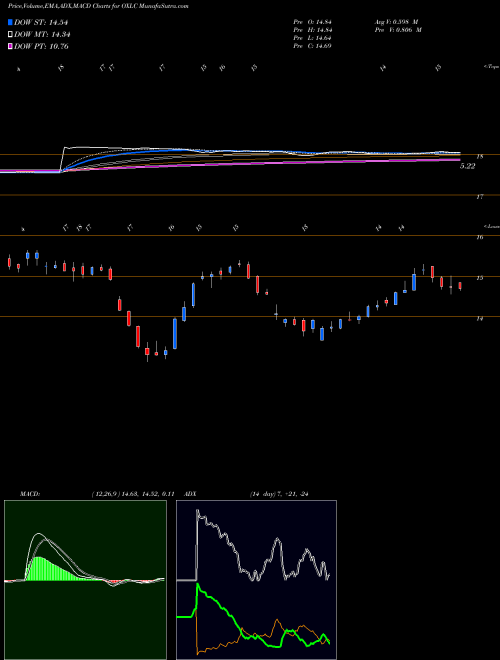Select the 'DOW PT: 10.76' legend text
The width and height of the screenshot is (500, 660).
click(41, 46)
